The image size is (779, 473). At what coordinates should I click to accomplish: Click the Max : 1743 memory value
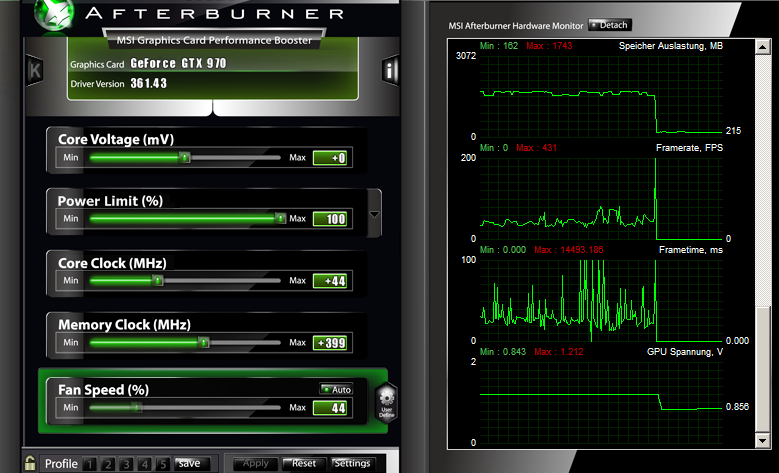tap(549, 46)
